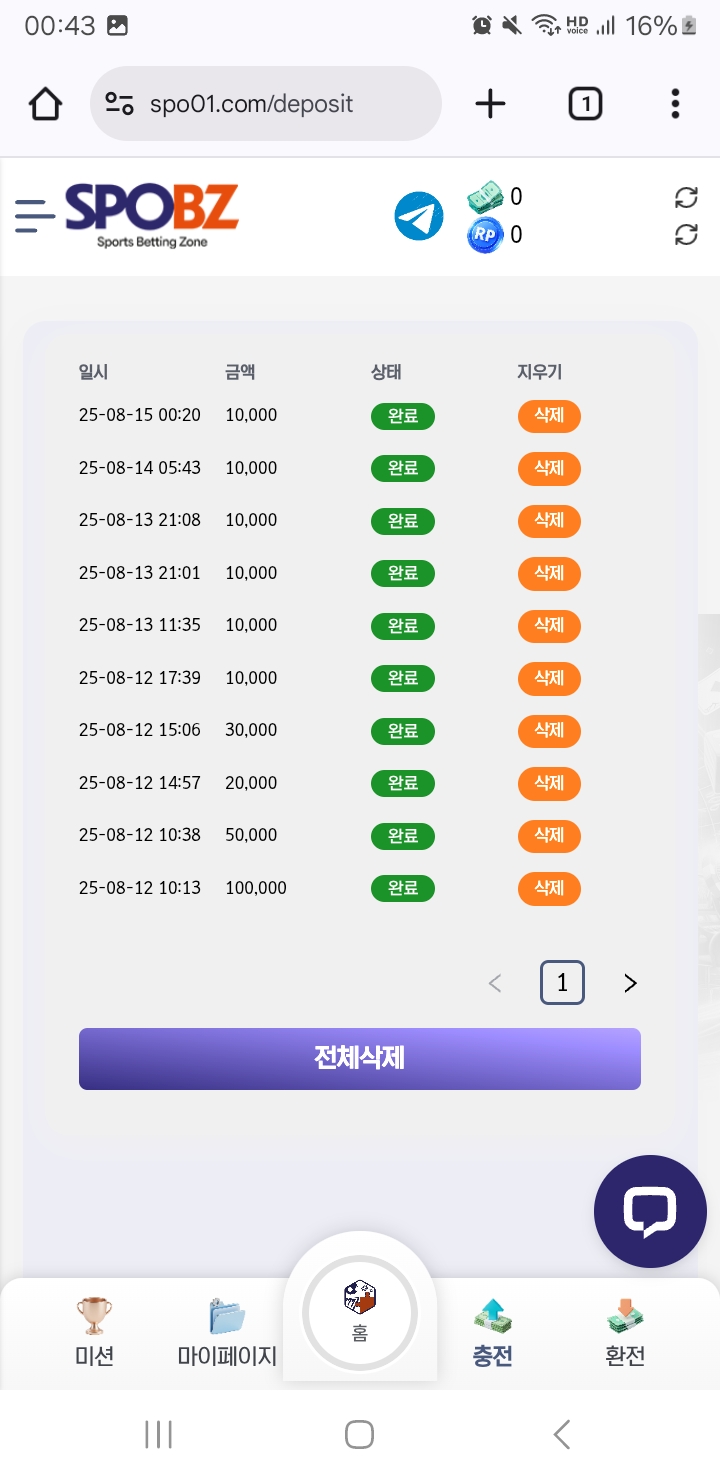The width and height of the screenshot is (720, 1480).
Task: Open the 마이페이지 tab
Action: (227, 1332)
